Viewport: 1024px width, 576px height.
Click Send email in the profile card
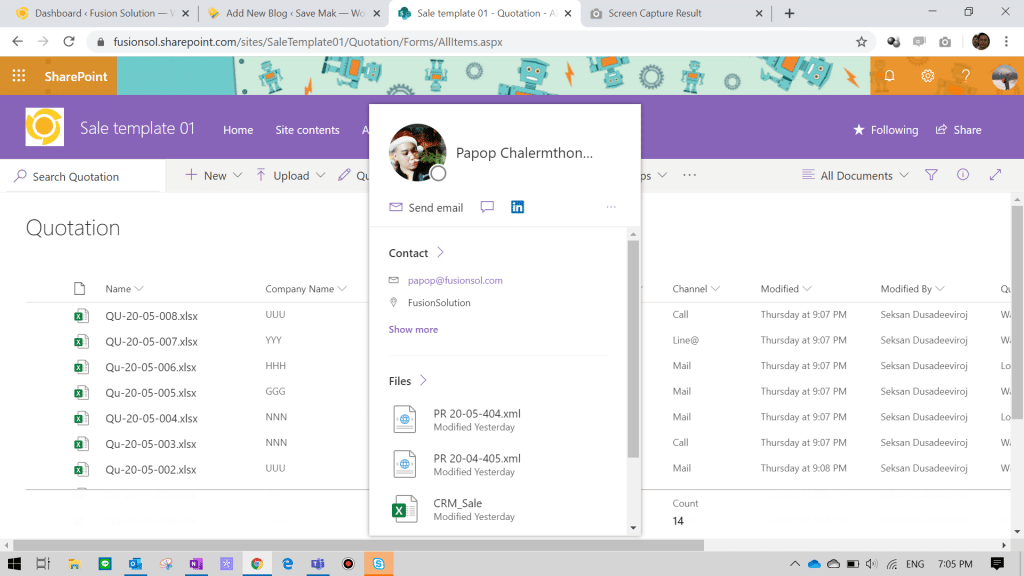coord(426,208)
